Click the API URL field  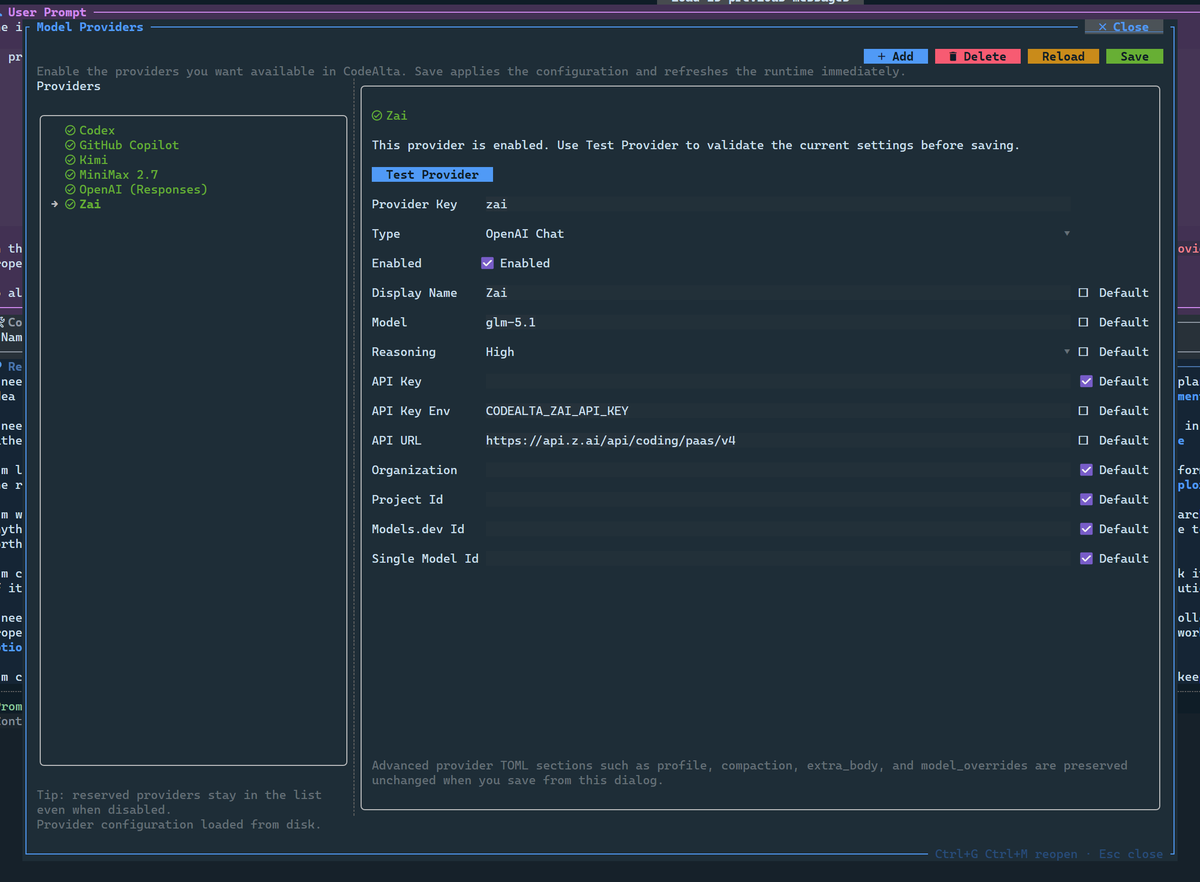click(777, 440)
